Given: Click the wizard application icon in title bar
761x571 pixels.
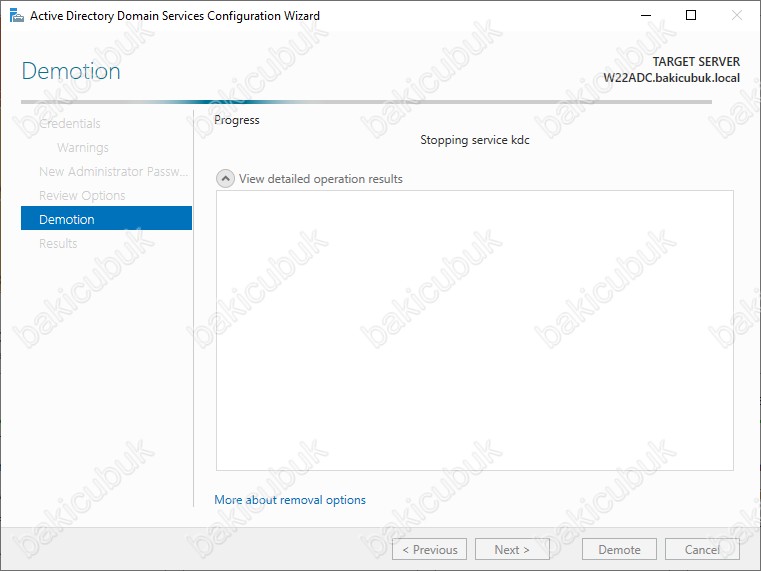Looking at the screenshot, I should (x=17, y=16).
